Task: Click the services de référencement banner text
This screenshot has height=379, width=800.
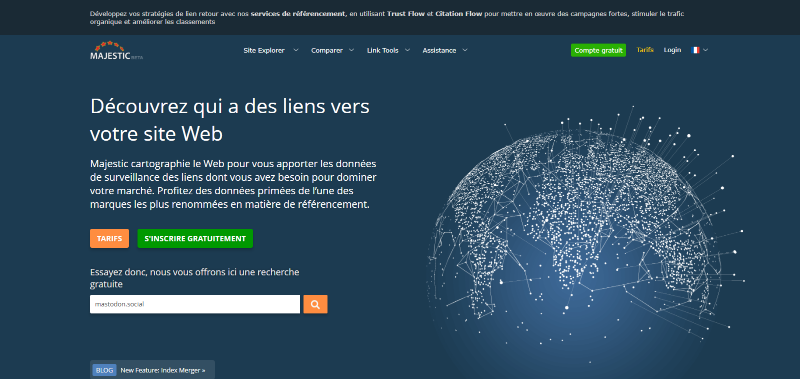Action: click(297, 14)
